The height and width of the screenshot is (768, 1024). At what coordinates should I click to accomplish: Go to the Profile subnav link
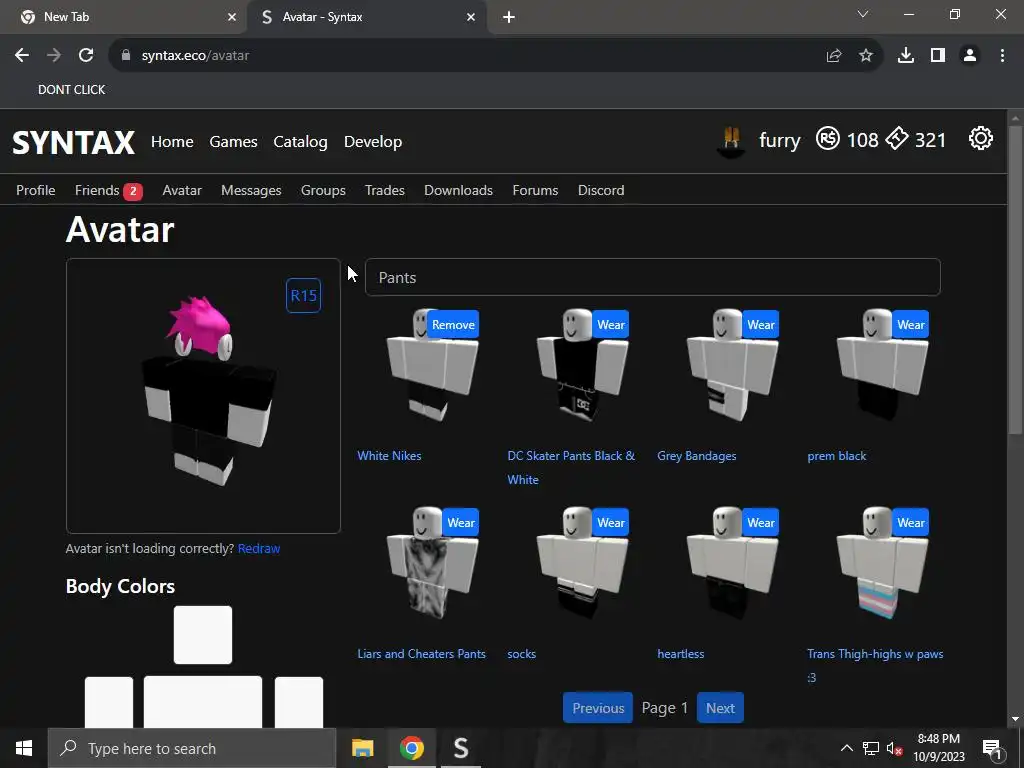(36, 190)
